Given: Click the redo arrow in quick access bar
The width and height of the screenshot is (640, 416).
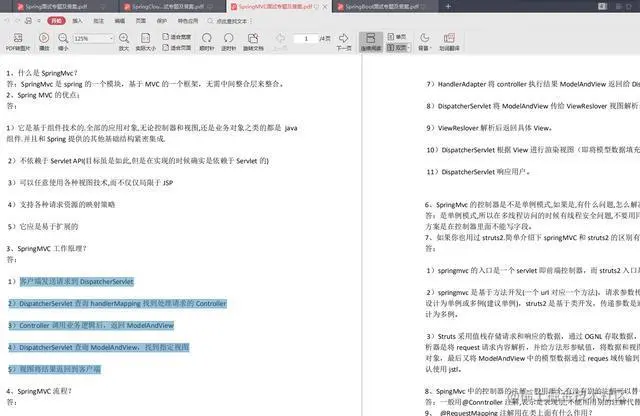Looking at the screenshot, I should pyautogui.click(x=17, y=20).
